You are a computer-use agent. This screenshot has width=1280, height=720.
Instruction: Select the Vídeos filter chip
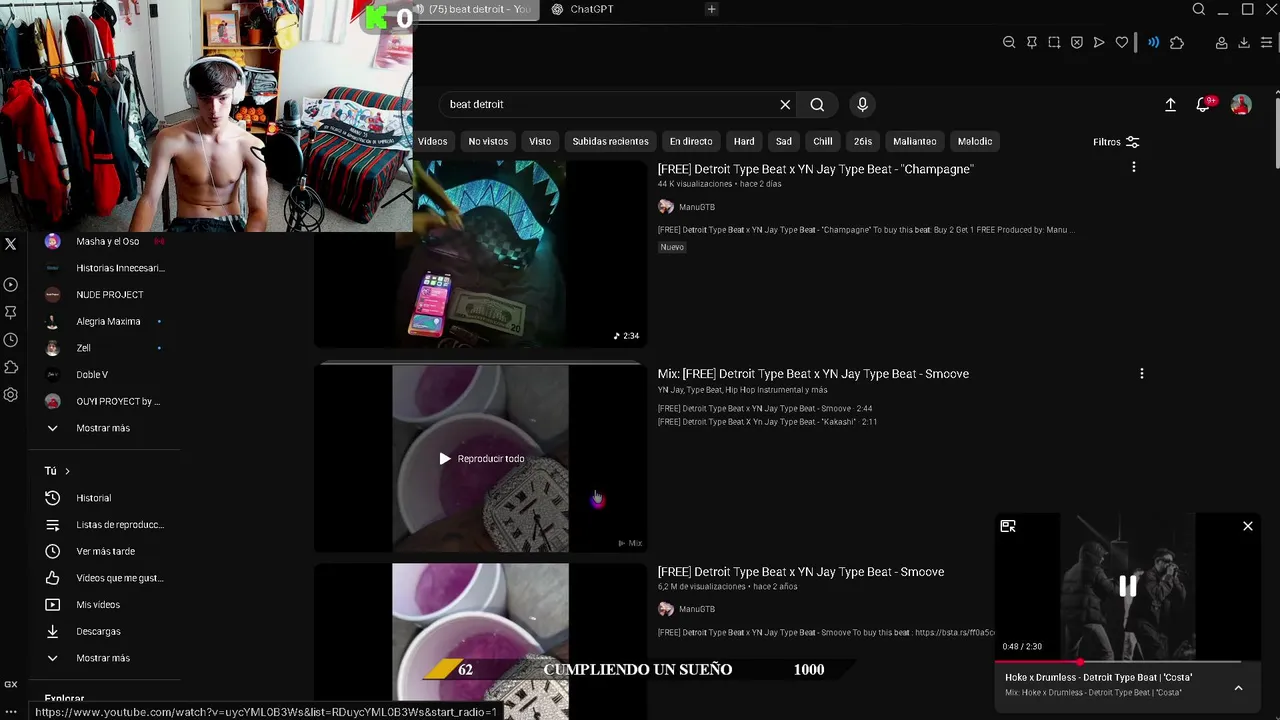433,141
